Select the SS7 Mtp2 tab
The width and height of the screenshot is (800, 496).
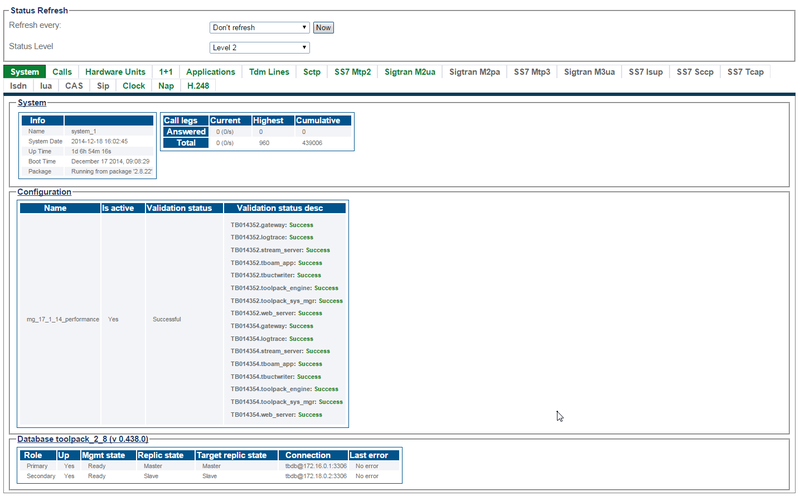click(353, 72)
